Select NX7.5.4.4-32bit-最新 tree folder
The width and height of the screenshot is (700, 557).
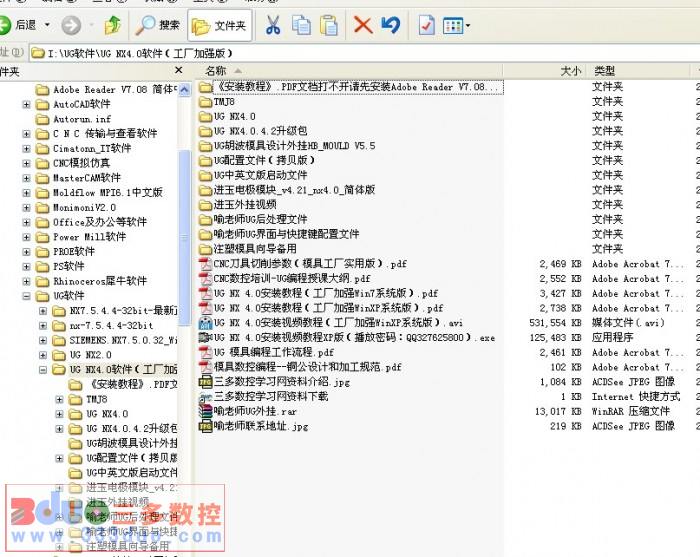click(x=115, y=311)
